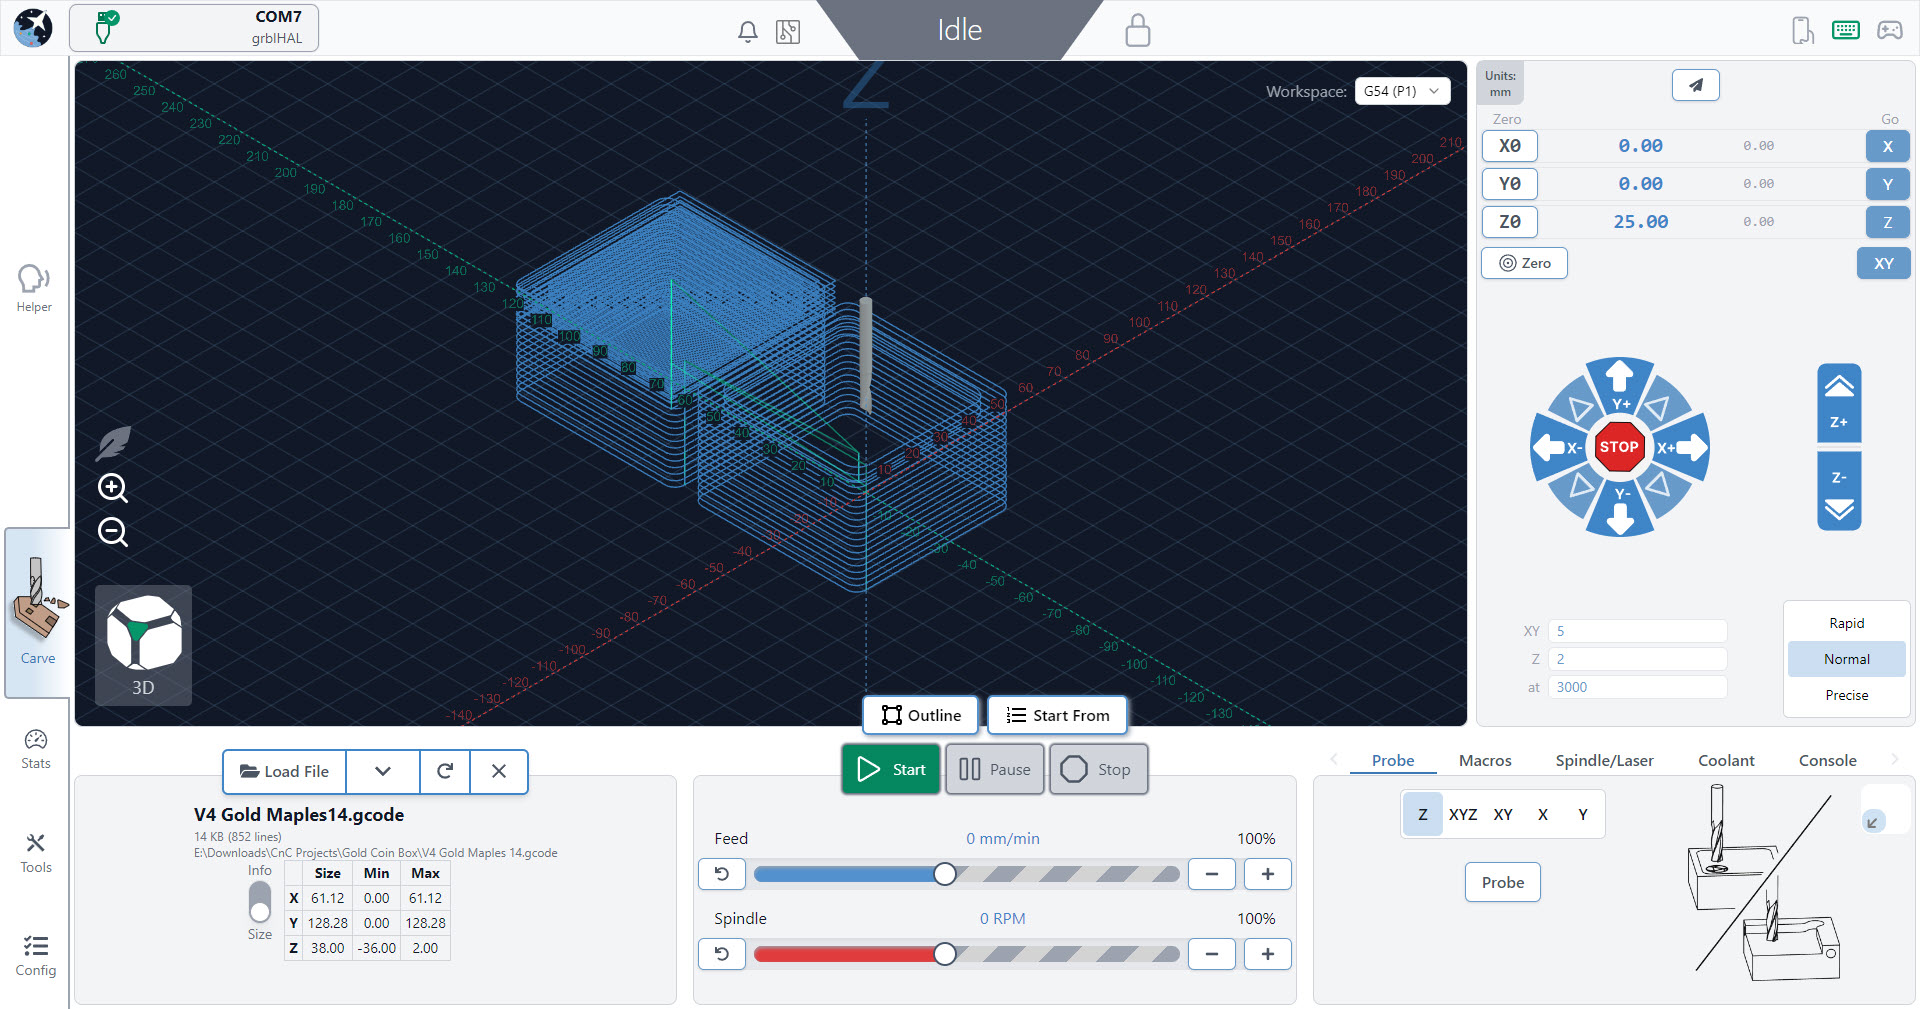Open the Workspace G54 dropdown
1920x1009 pixels.
click(1402, 91)
